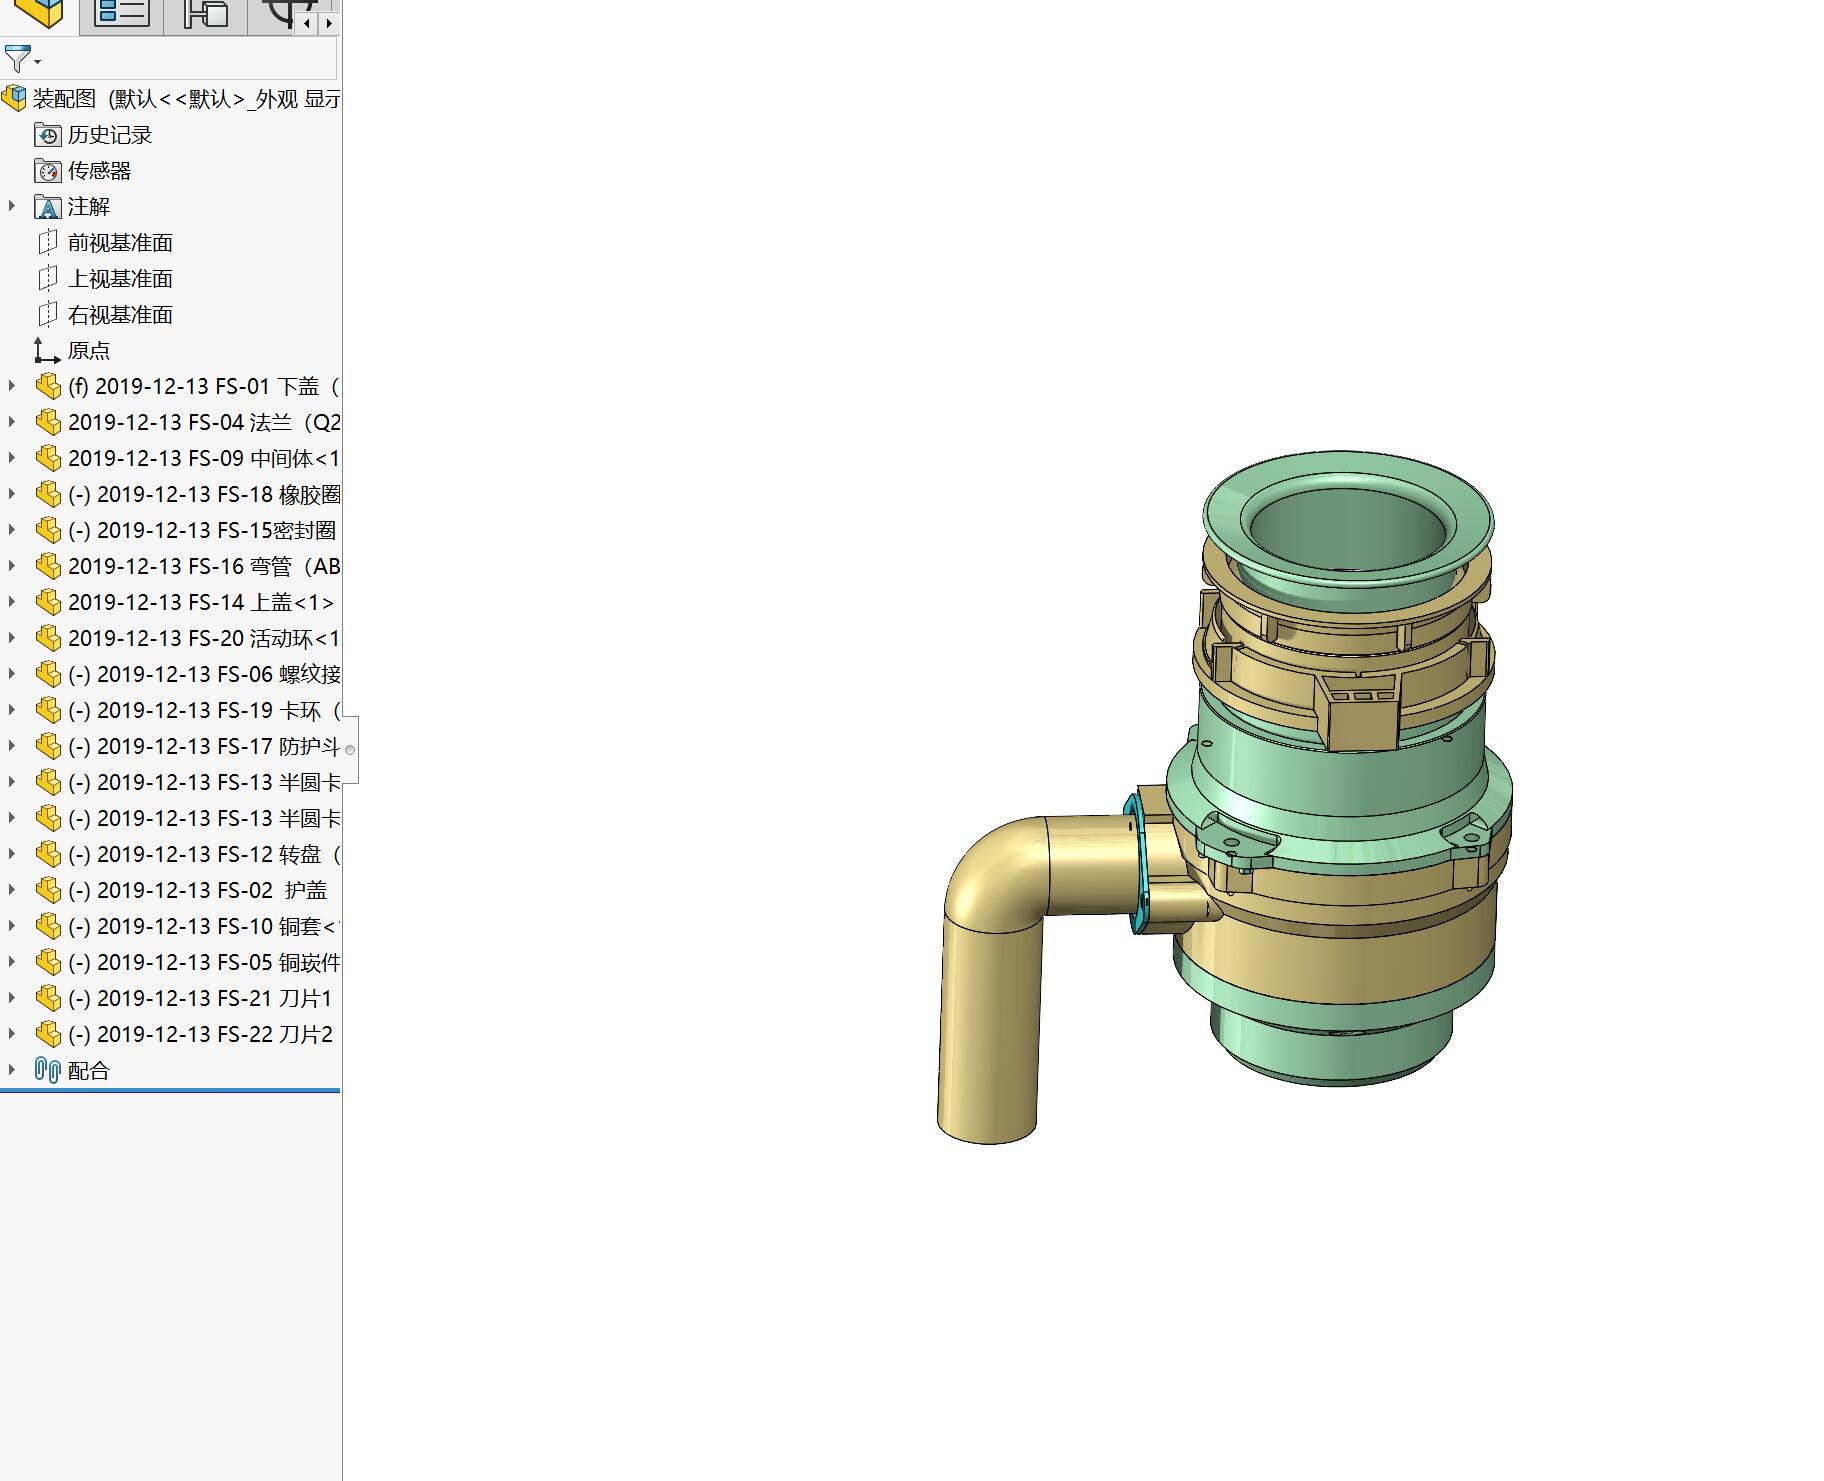
Task: Expand the FS-09 中间体 component
Action: 12,457
